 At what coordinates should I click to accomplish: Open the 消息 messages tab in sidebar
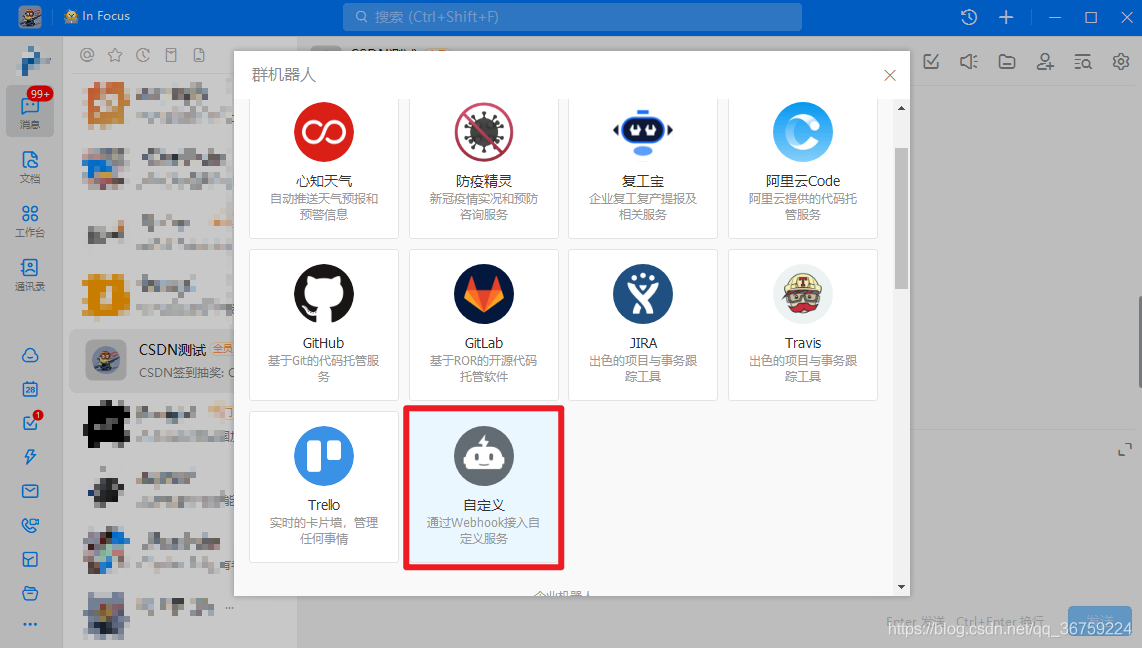(30, 111)
